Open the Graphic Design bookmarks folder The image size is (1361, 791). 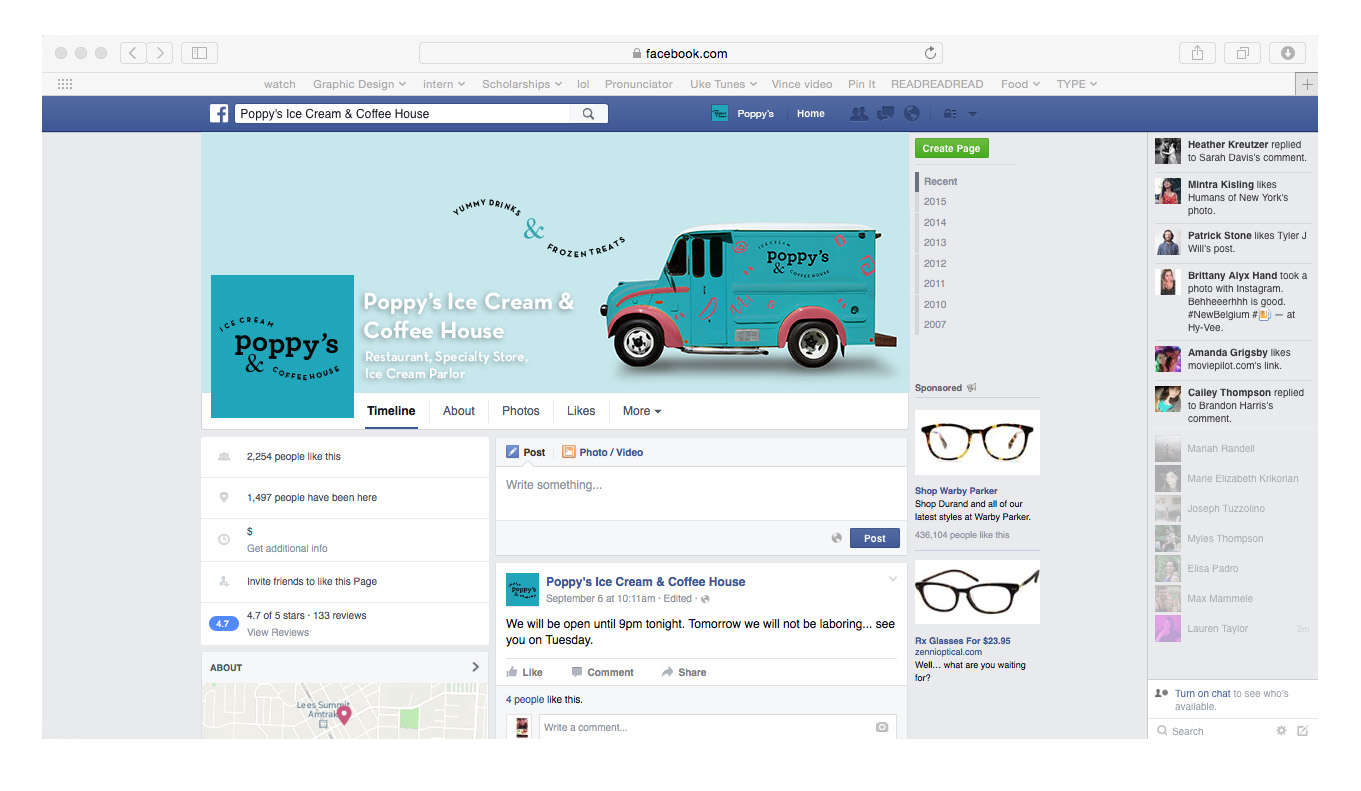(x=359, y=84)
